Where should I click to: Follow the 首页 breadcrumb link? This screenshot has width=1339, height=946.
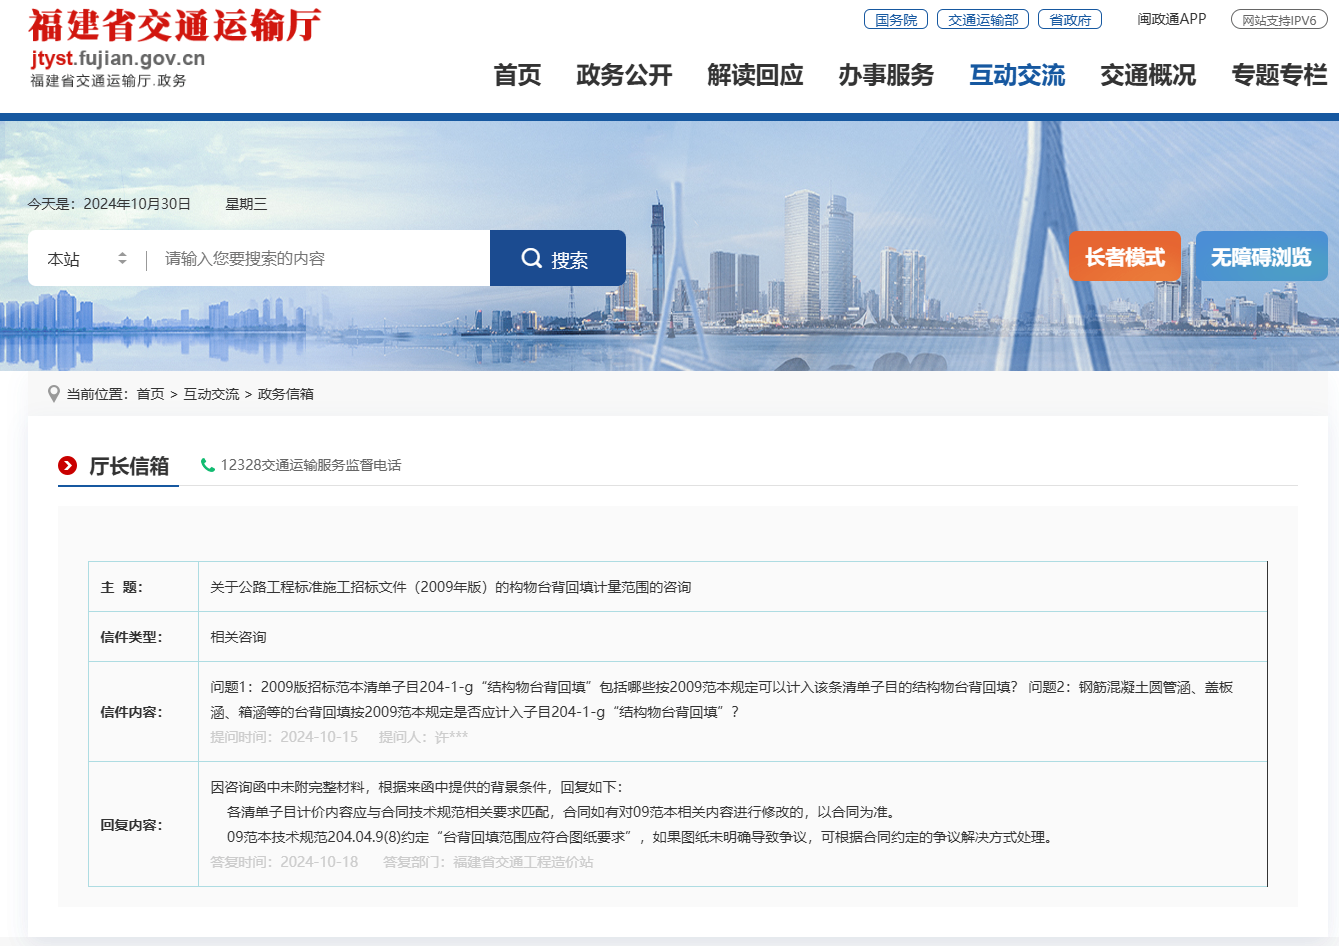[150, 393]
